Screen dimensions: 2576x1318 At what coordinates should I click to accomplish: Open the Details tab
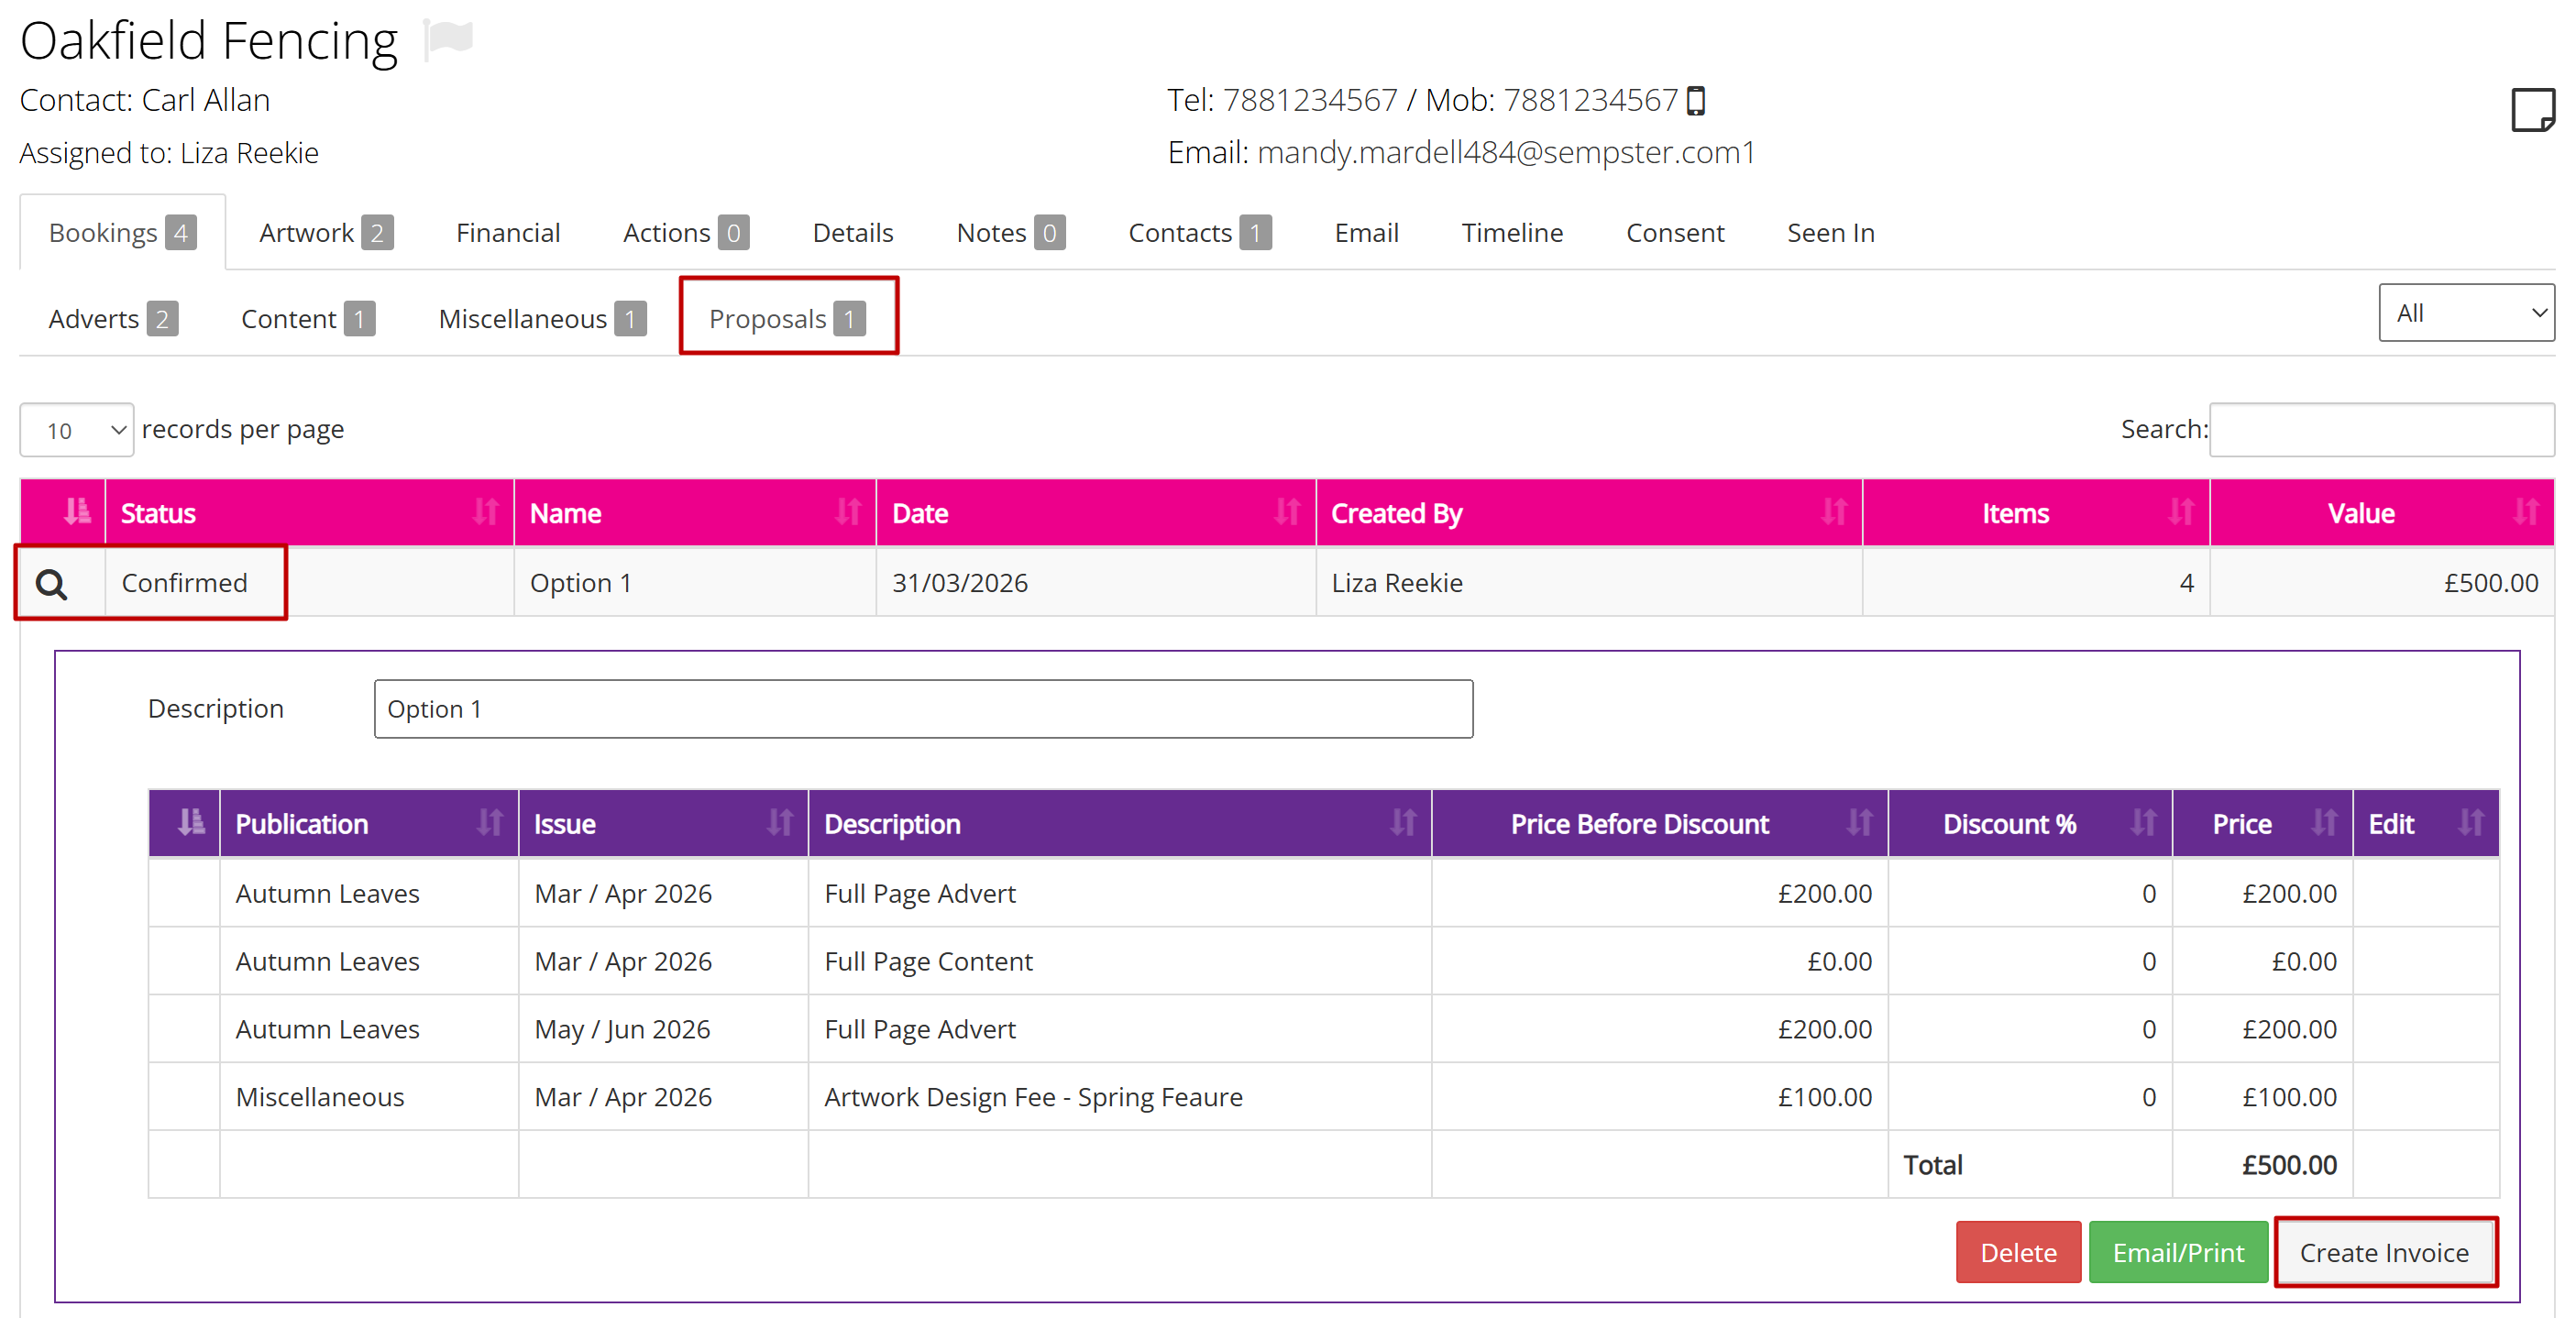pyautogui.click(x=853, y=233)
